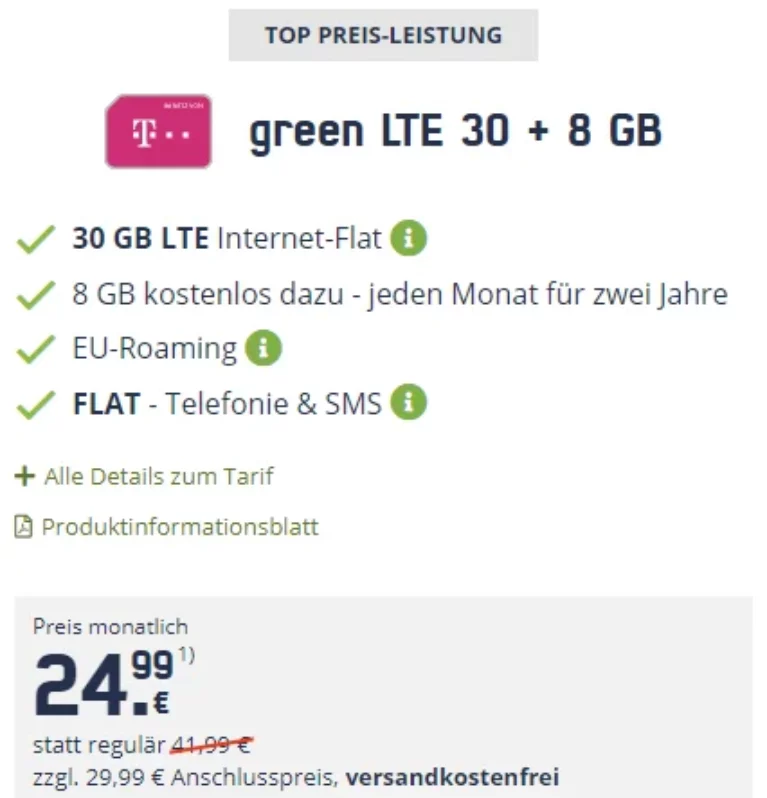Open info icon next to Internet-Flat
767x798 pixels.
(x=408, y=239)
